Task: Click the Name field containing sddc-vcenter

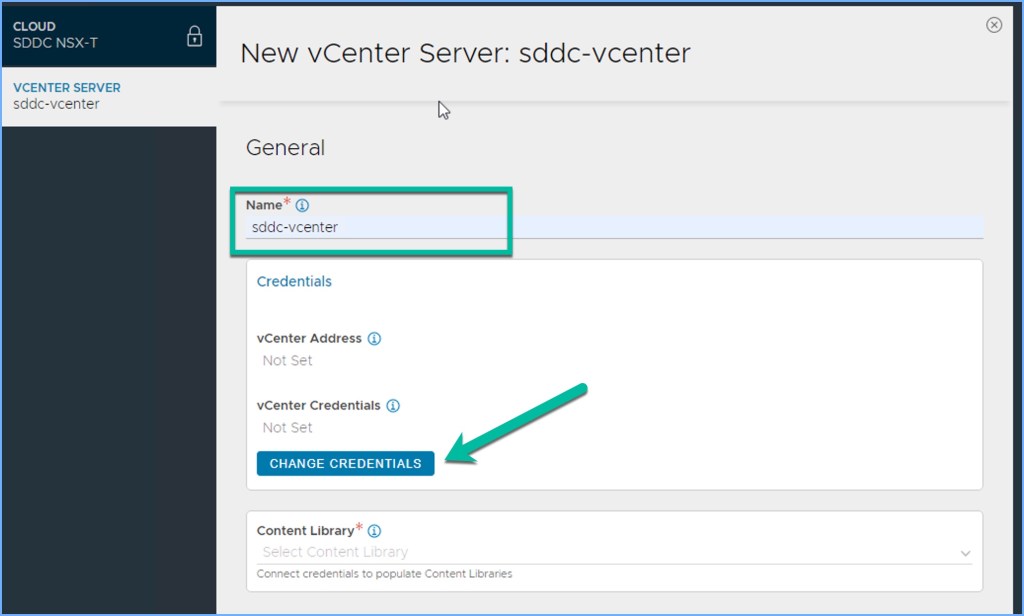Action: [x=600, y=227]
